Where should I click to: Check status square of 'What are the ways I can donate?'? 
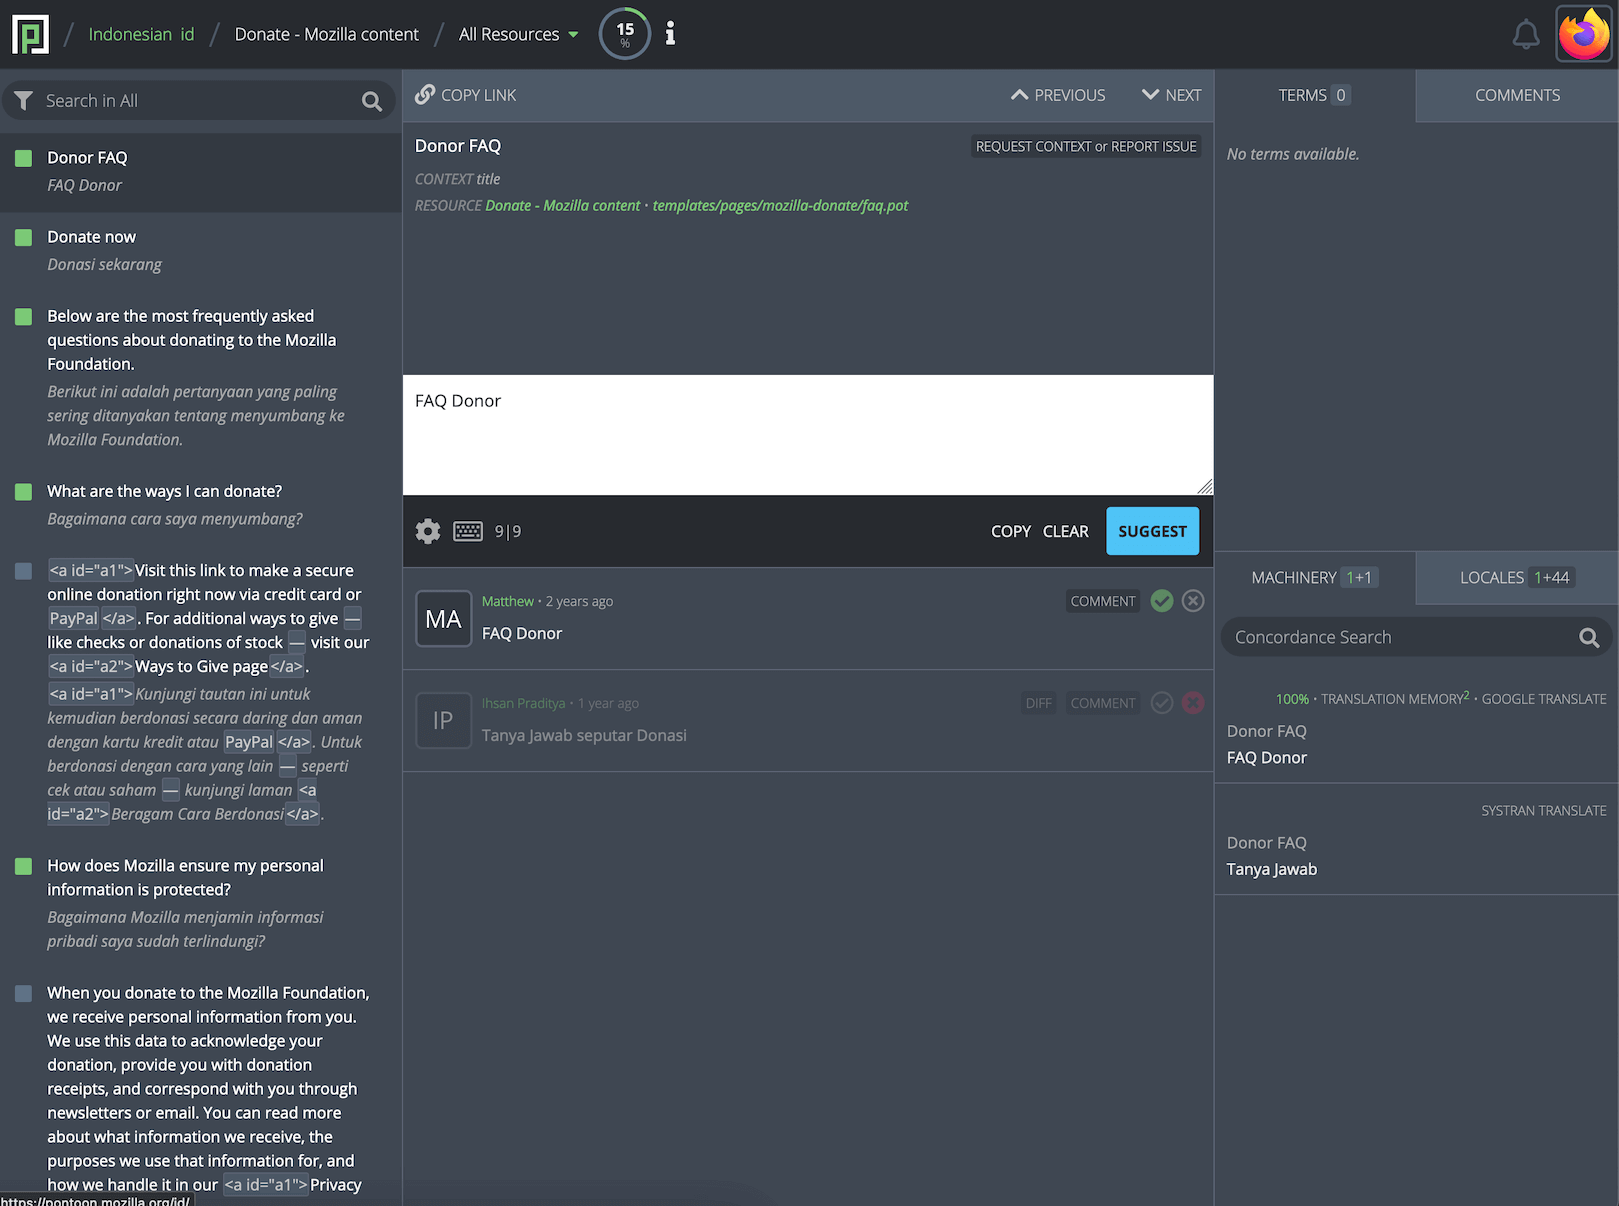(x=23, y=491)
